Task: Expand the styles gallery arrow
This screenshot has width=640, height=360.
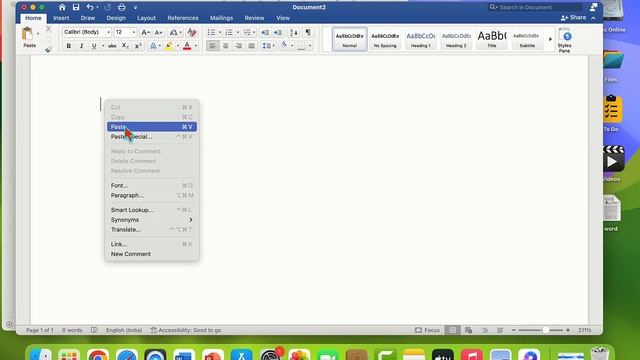Action: (x=550, y=39)
